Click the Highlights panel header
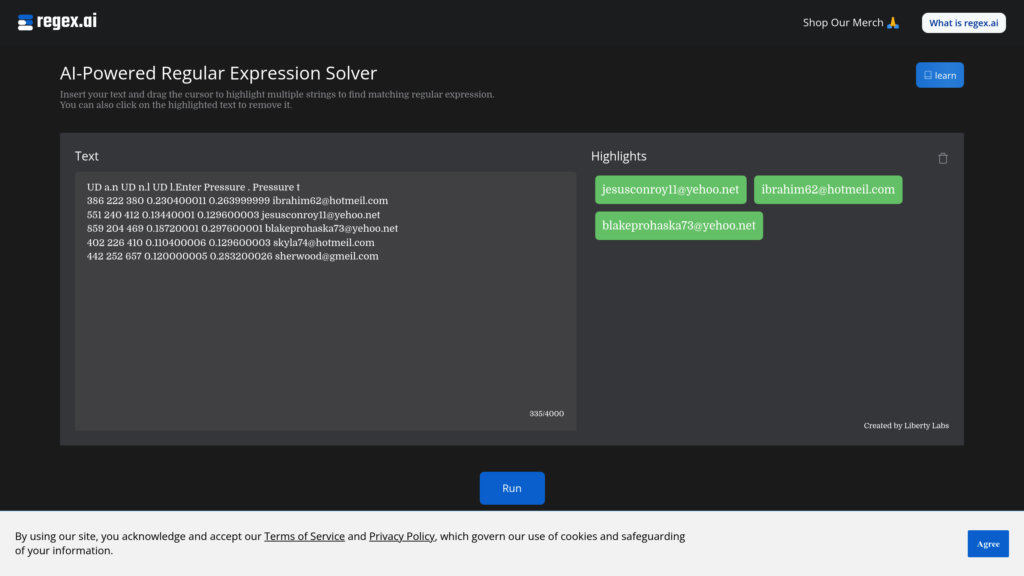1024x576 pixels. pyautogui.click(x=619, y=156)
